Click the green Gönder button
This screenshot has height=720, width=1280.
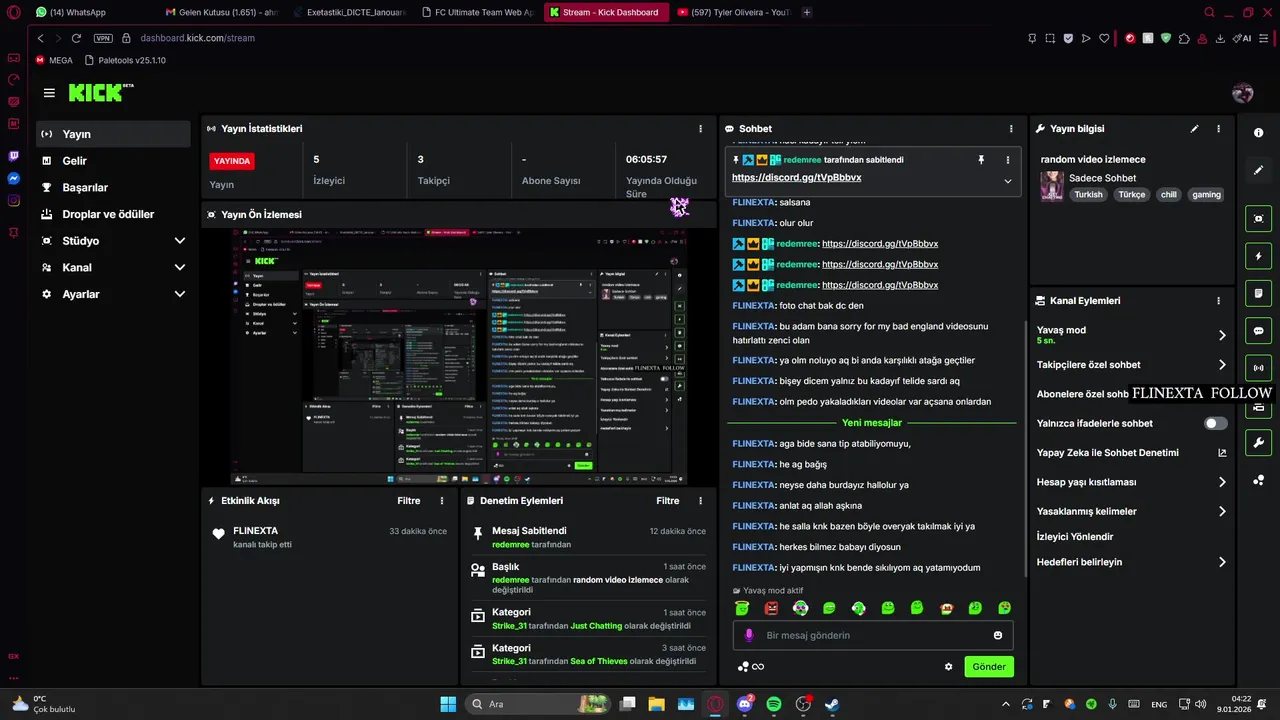[x=989, y=667]
